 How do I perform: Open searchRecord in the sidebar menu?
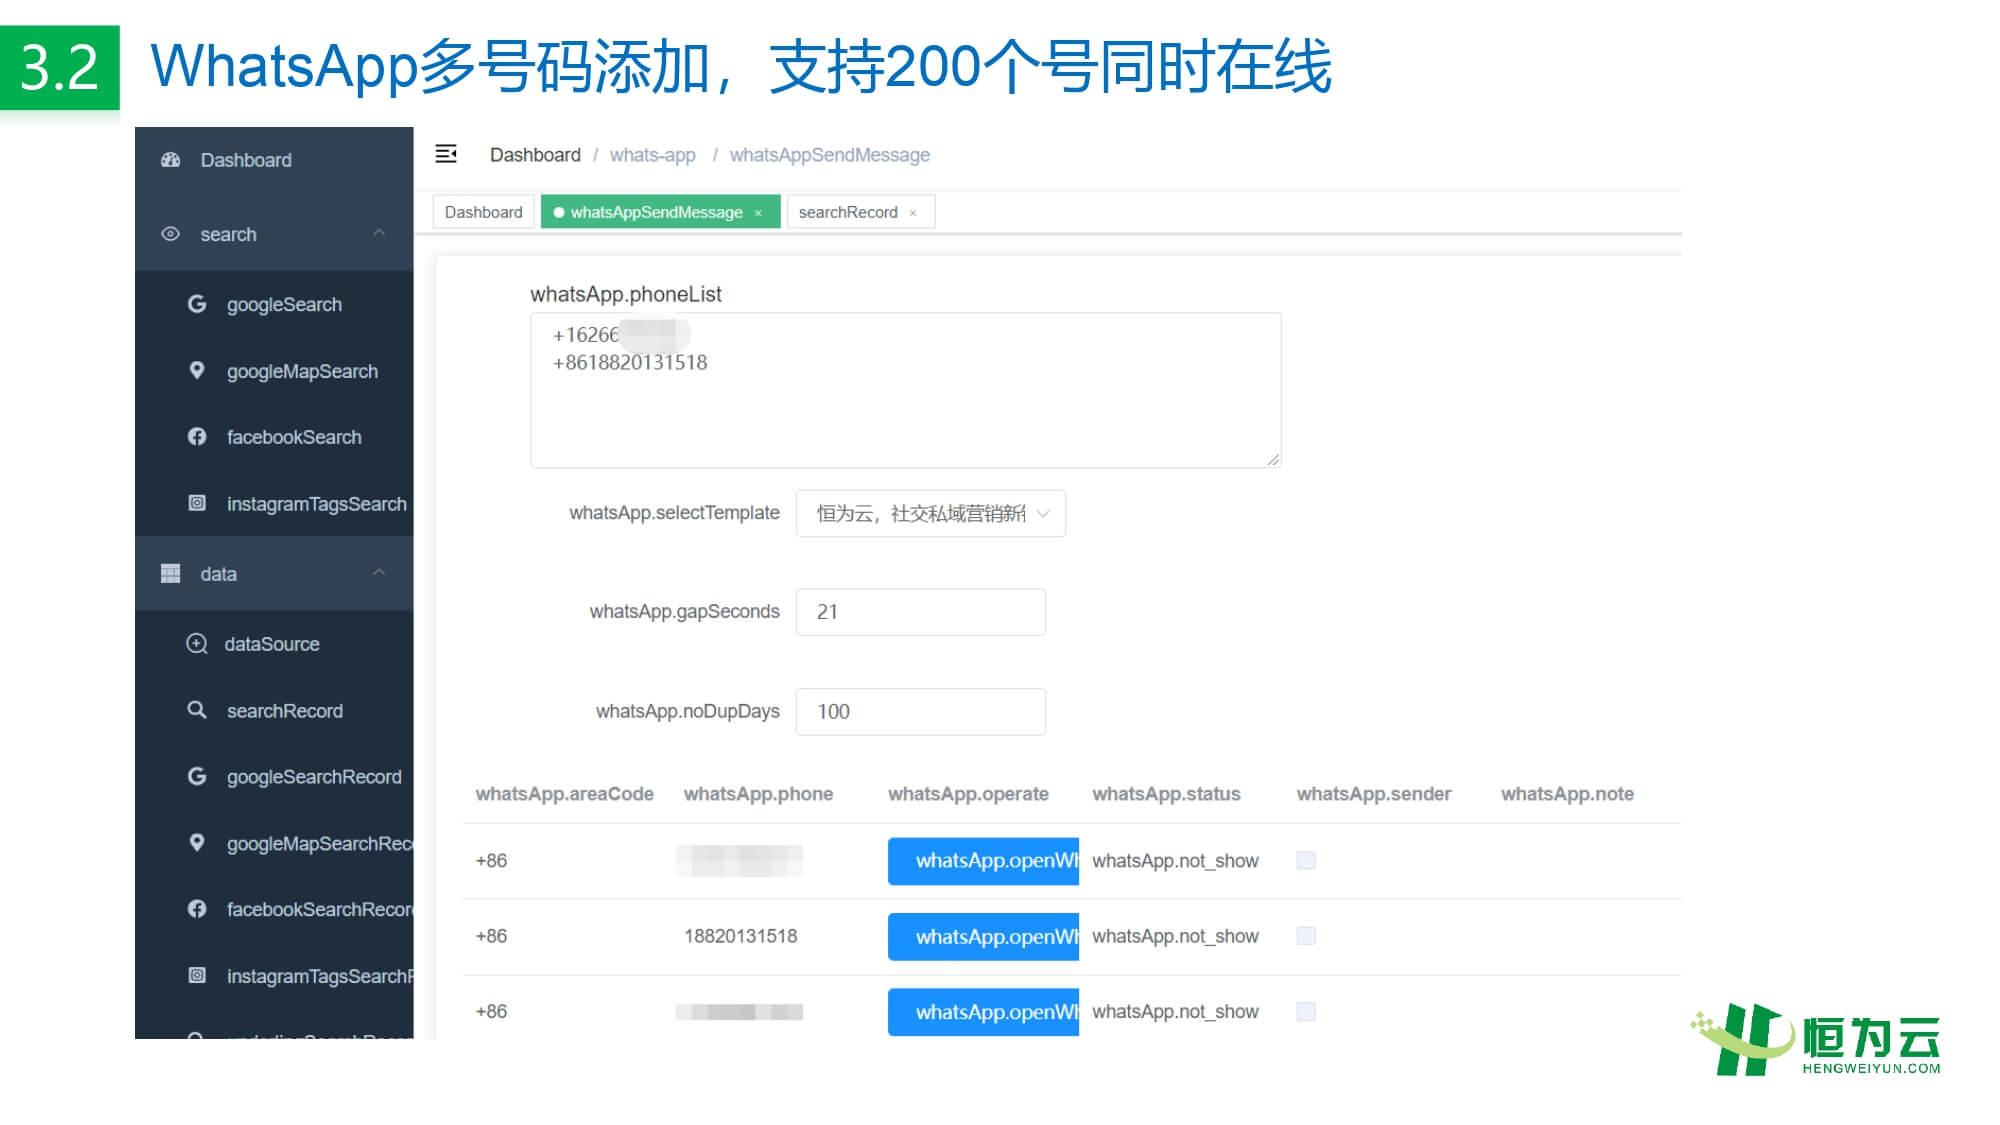(274, 710)
